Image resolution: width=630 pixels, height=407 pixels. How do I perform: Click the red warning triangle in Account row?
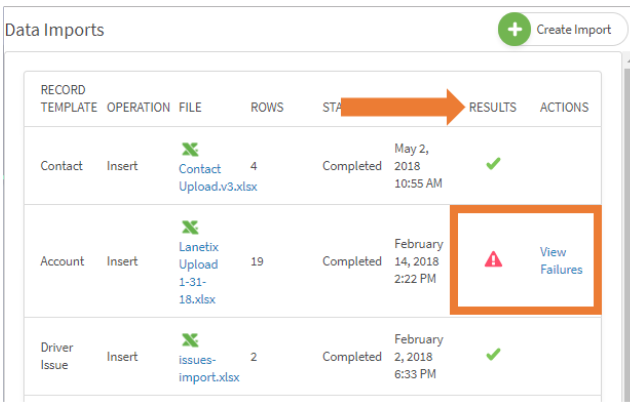(x=493, y=260)
